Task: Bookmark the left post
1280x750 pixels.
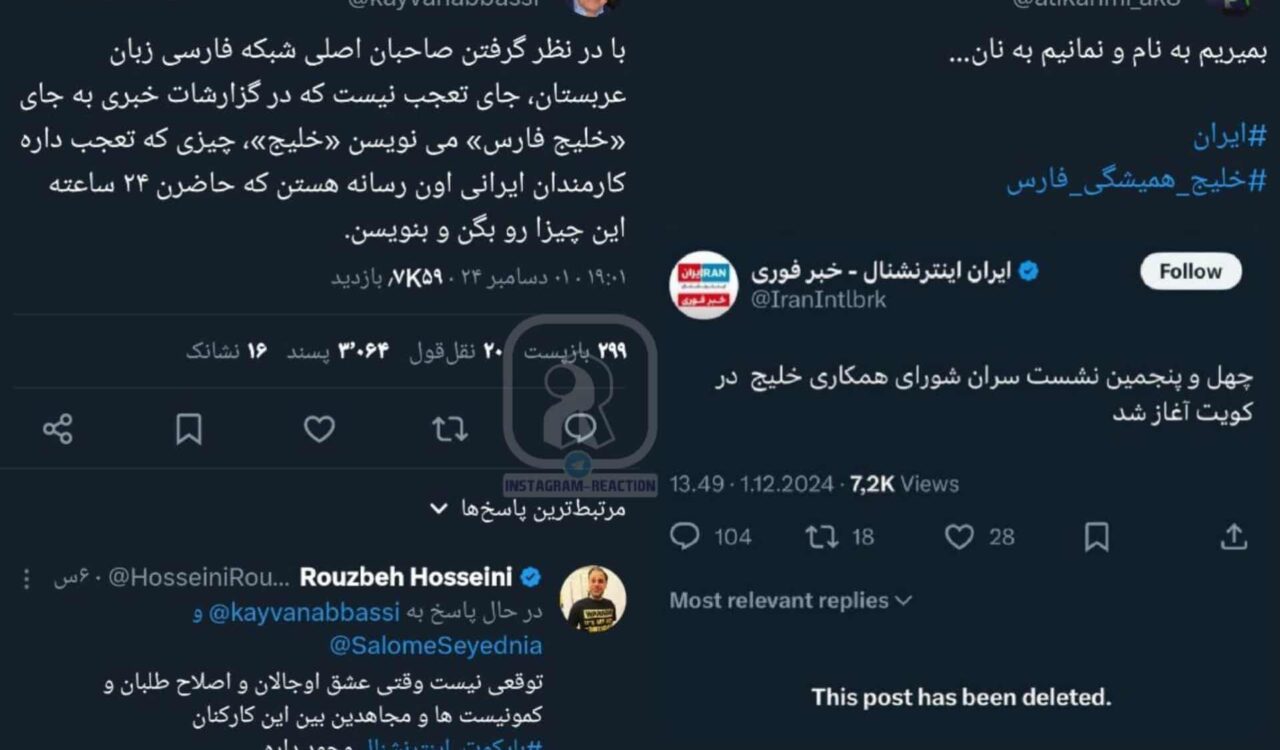Action: [x=188, y=429]
